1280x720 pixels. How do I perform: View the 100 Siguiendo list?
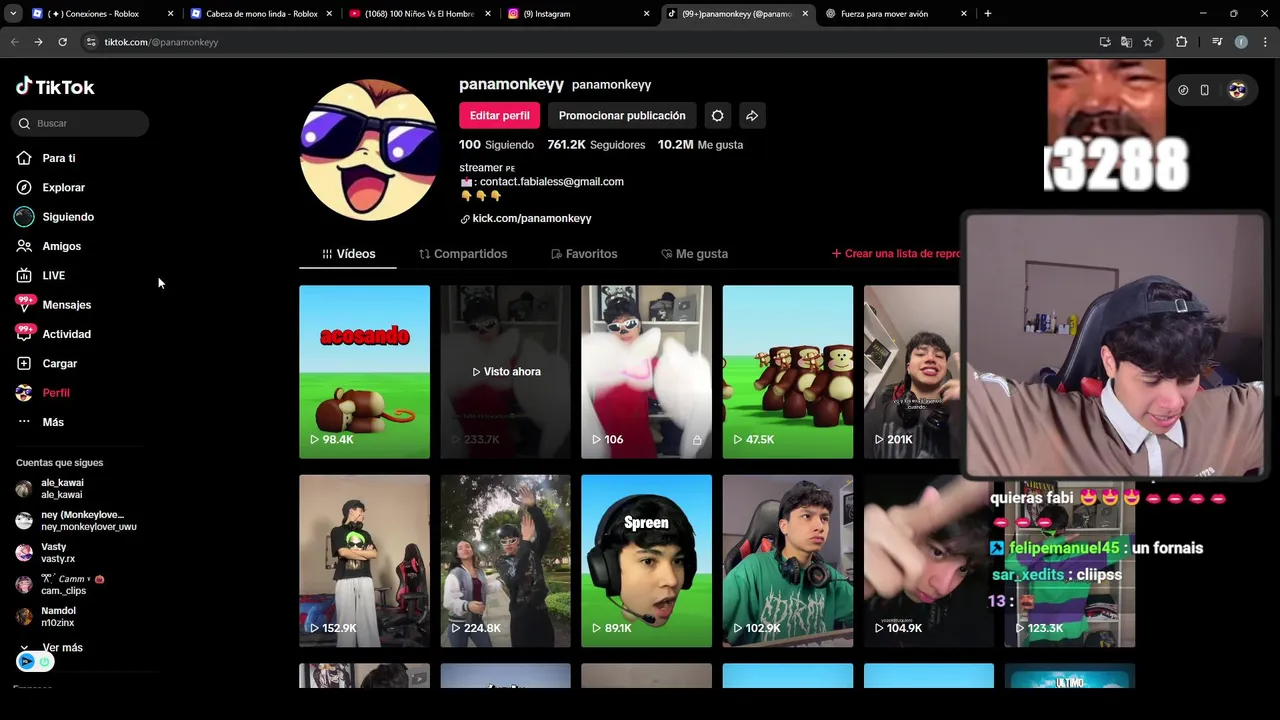coord(496,145)
